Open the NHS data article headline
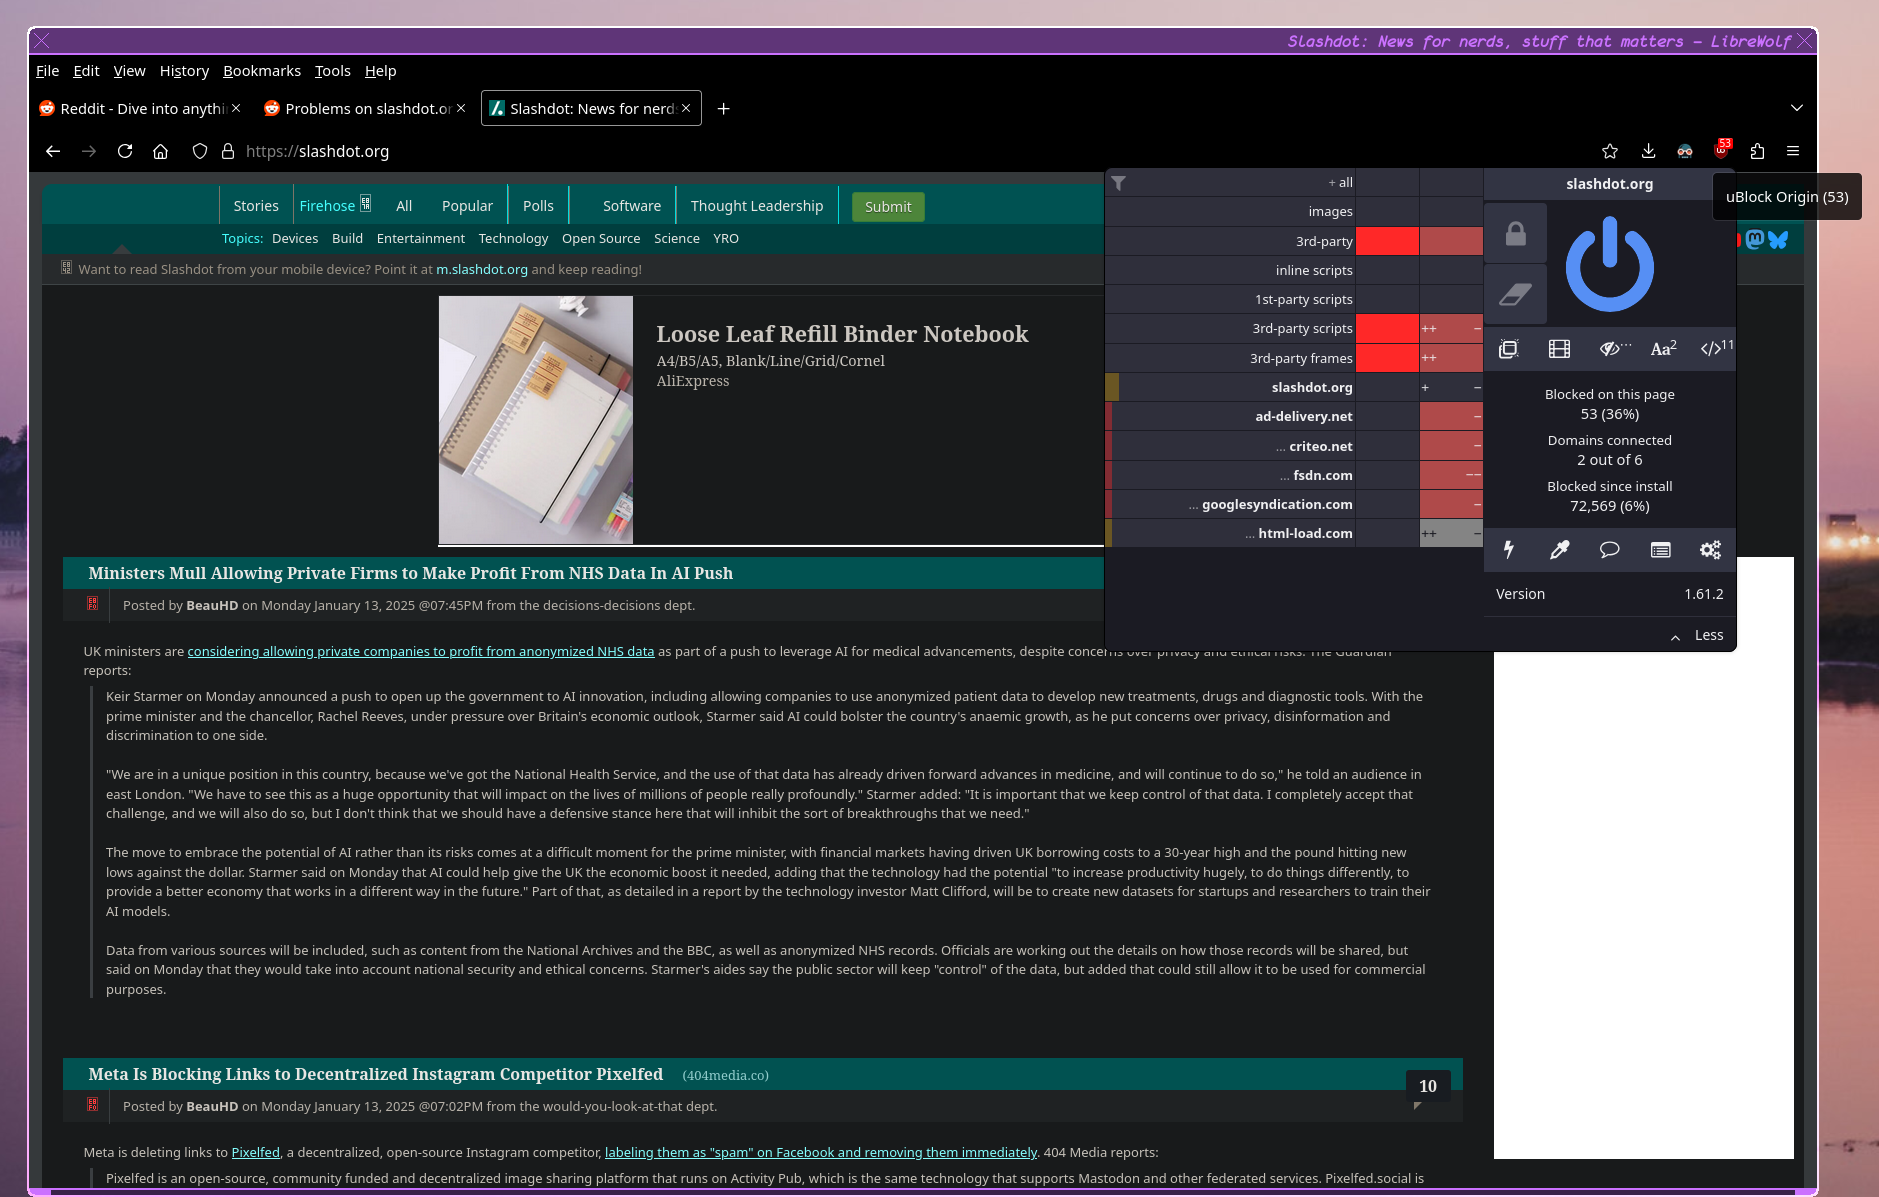 click(410, 573)
